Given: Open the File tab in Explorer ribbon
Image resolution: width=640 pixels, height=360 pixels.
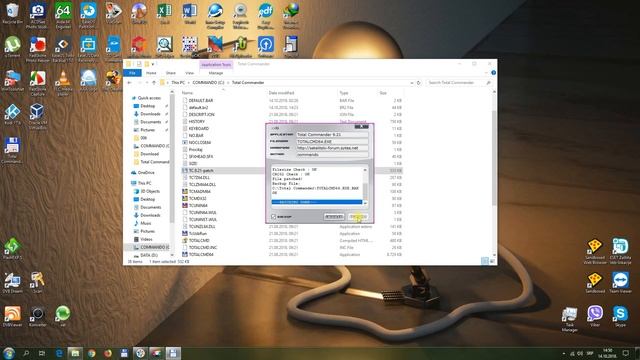Looking at the screenshot, I should (x=132, y=73).
